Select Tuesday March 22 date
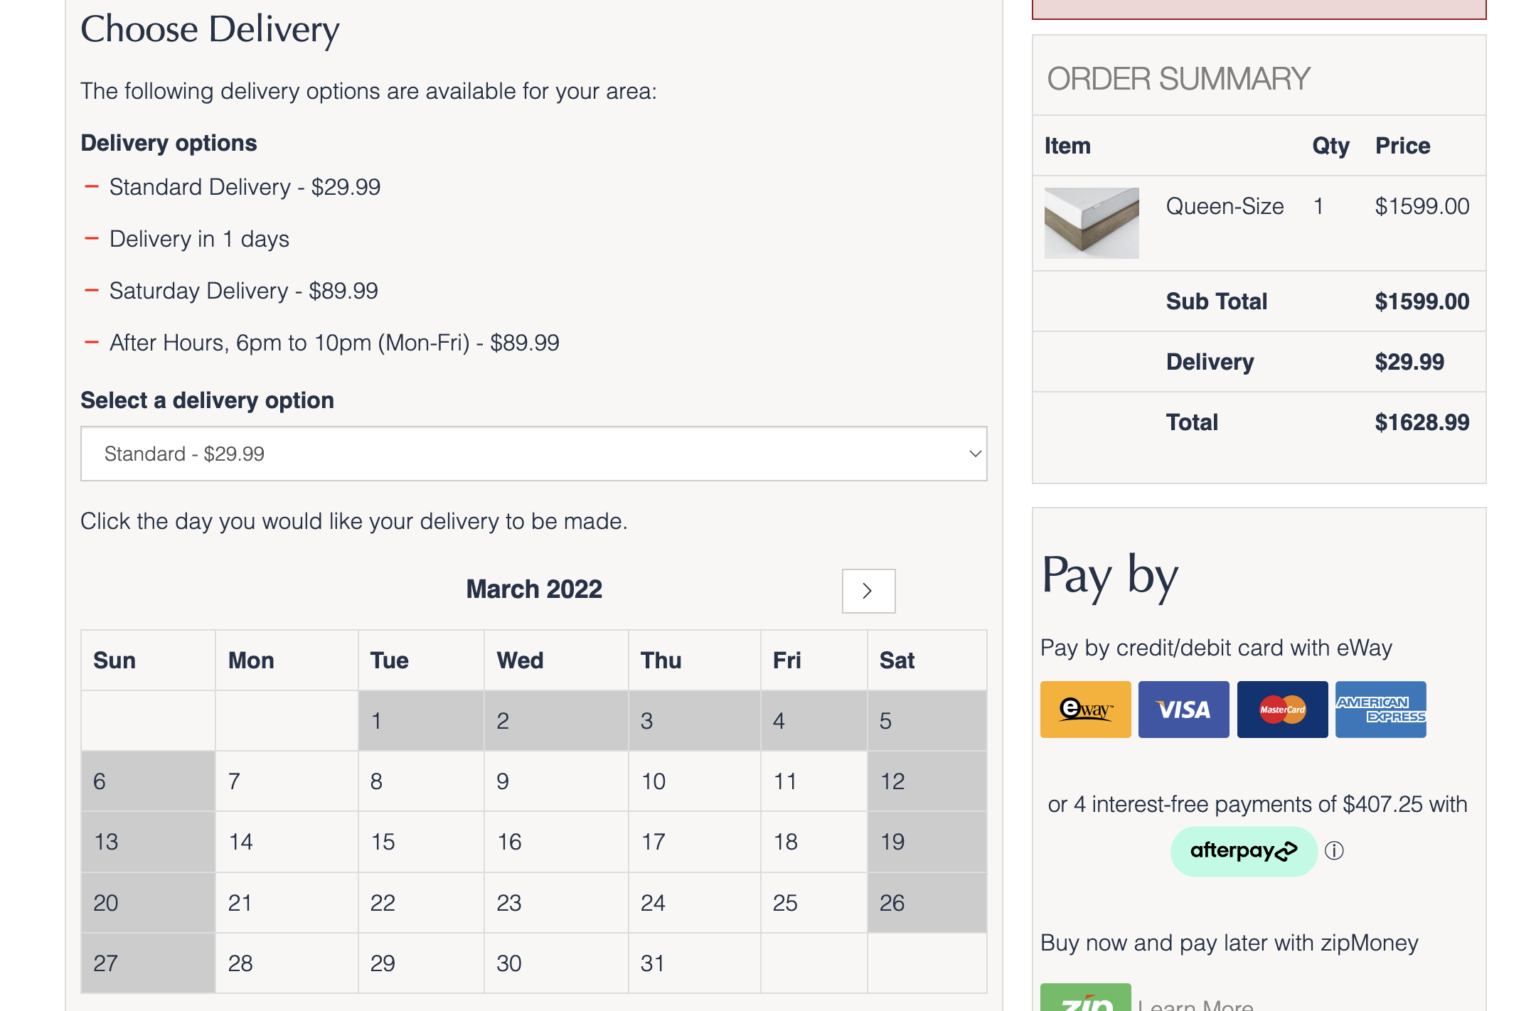The image size is (1536, 1011). click(421, 903)
